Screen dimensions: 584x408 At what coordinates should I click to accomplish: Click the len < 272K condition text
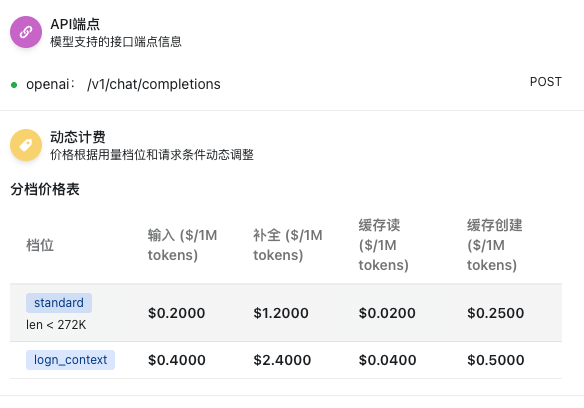tap(56, 325)
